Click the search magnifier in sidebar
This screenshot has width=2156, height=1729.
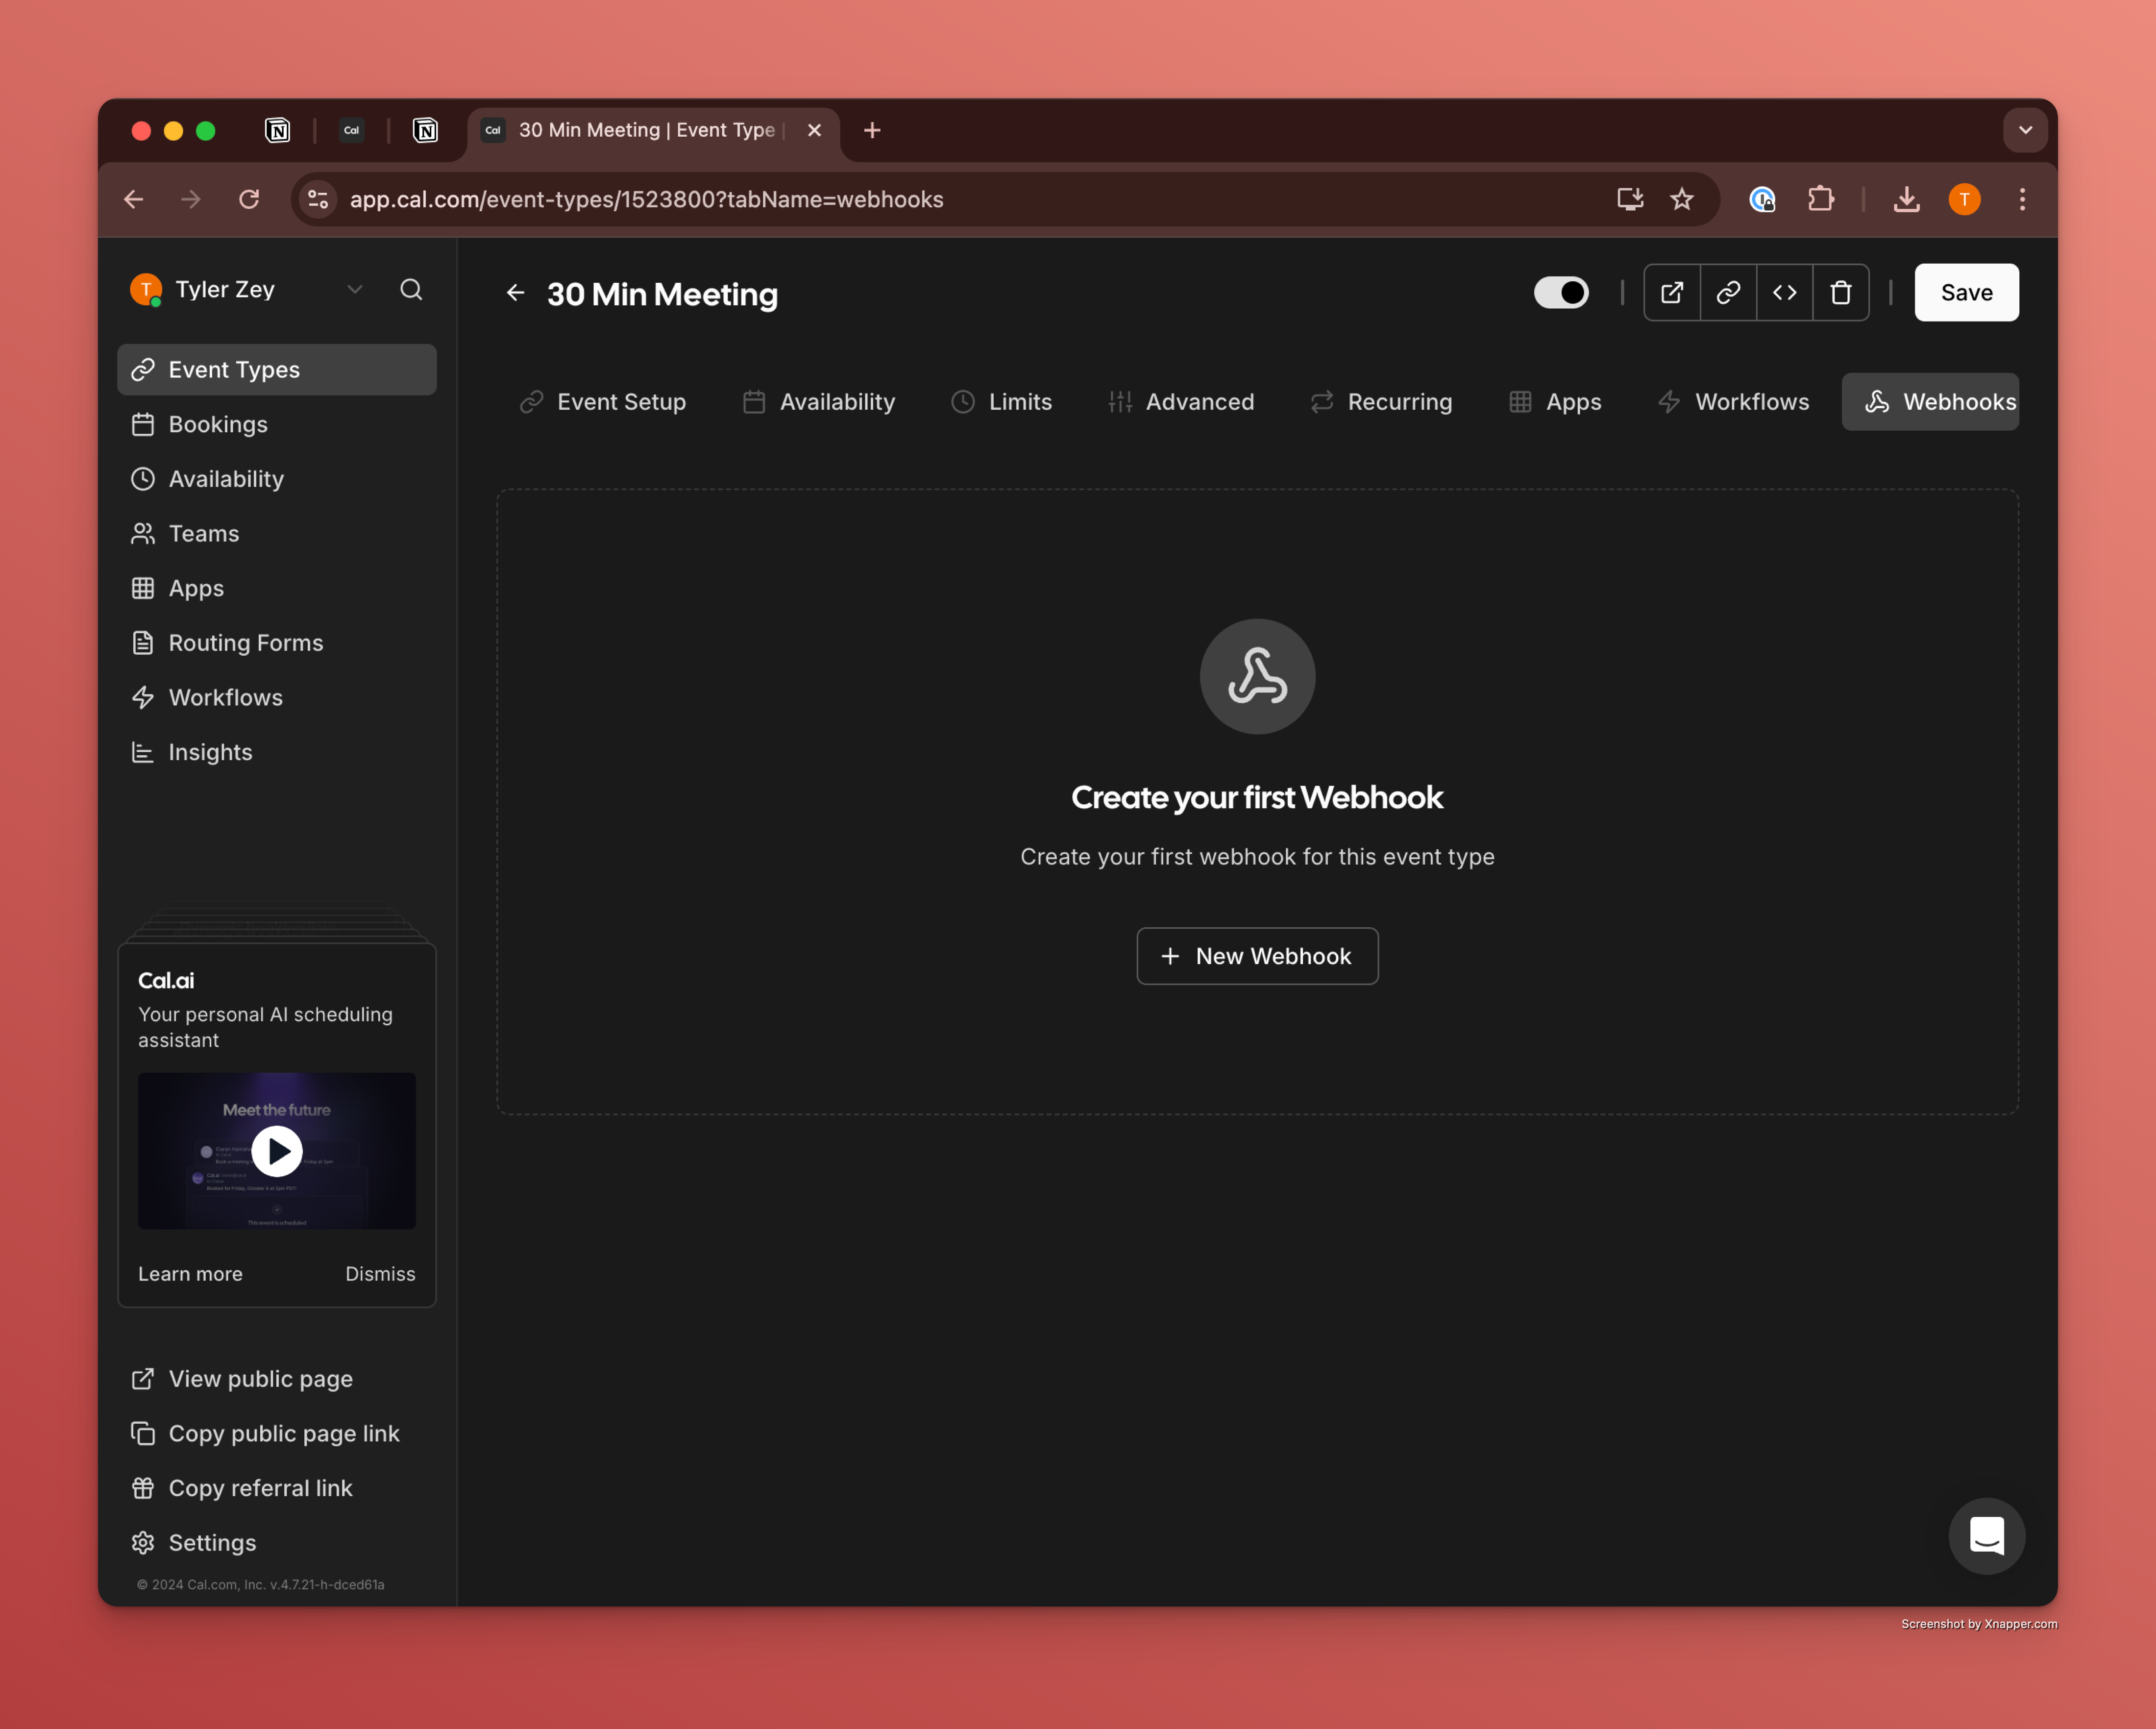pyautogui.click(x=411, y=289)
